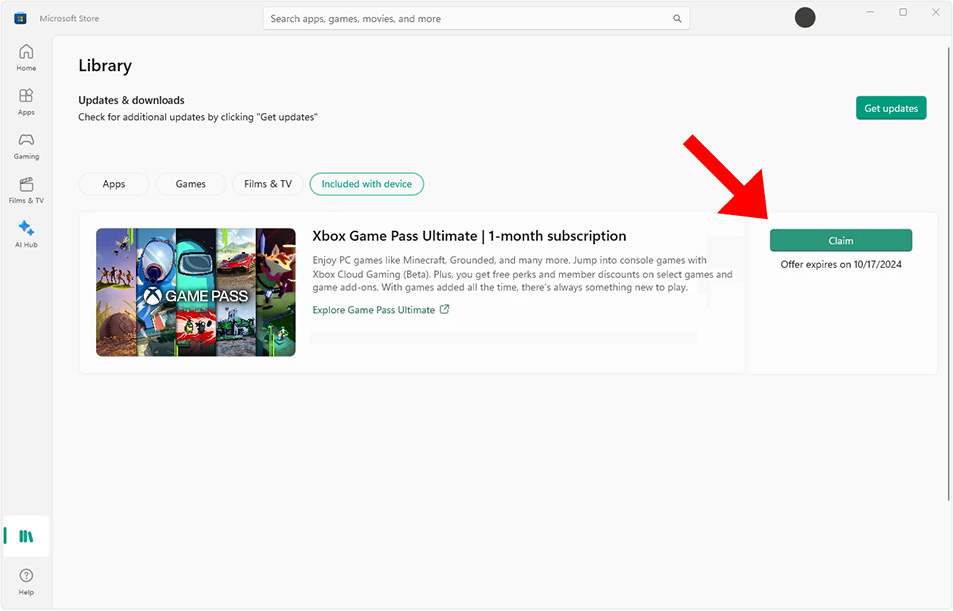Go to Gaming in the sidebar

26,146
